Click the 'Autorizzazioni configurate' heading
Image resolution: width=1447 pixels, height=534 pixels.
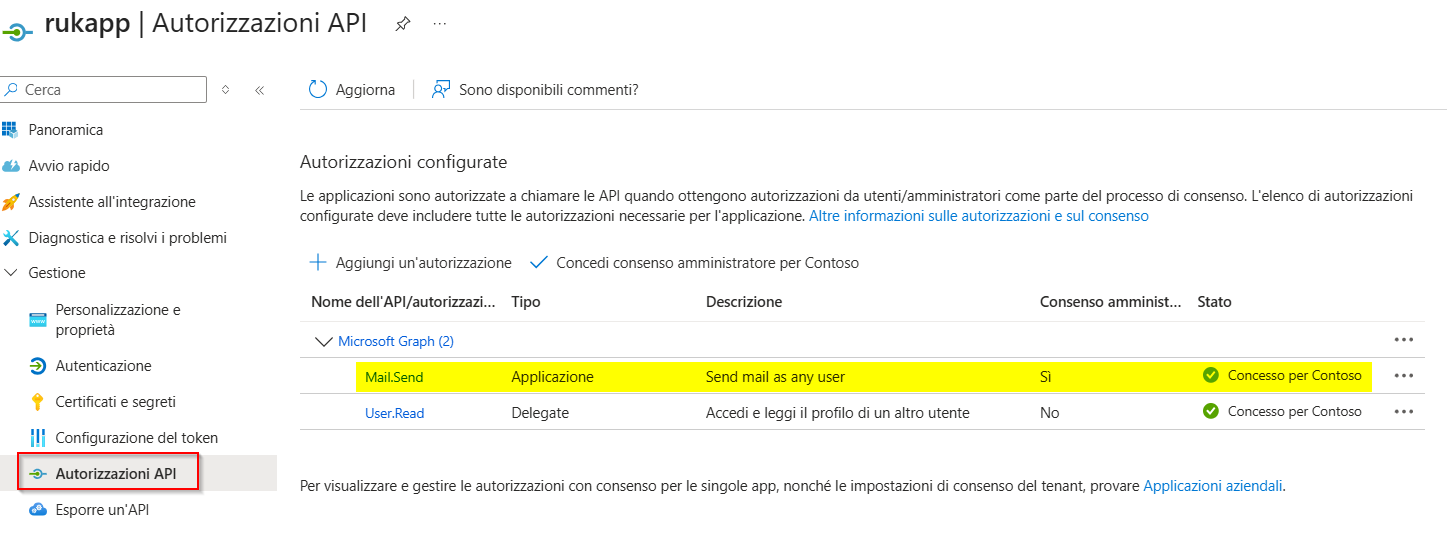404,161
